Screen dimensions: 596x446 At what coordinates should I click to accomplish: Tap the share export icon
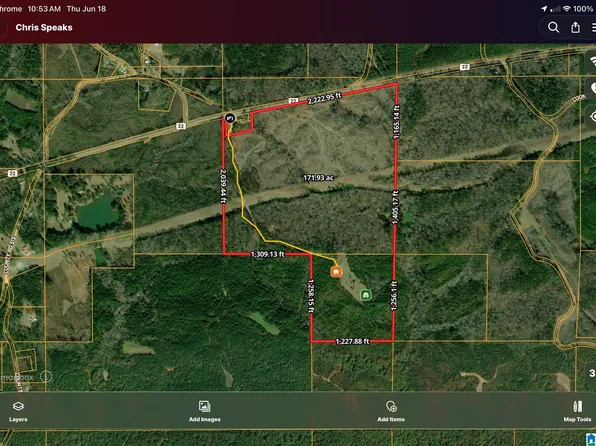point(575,27)
